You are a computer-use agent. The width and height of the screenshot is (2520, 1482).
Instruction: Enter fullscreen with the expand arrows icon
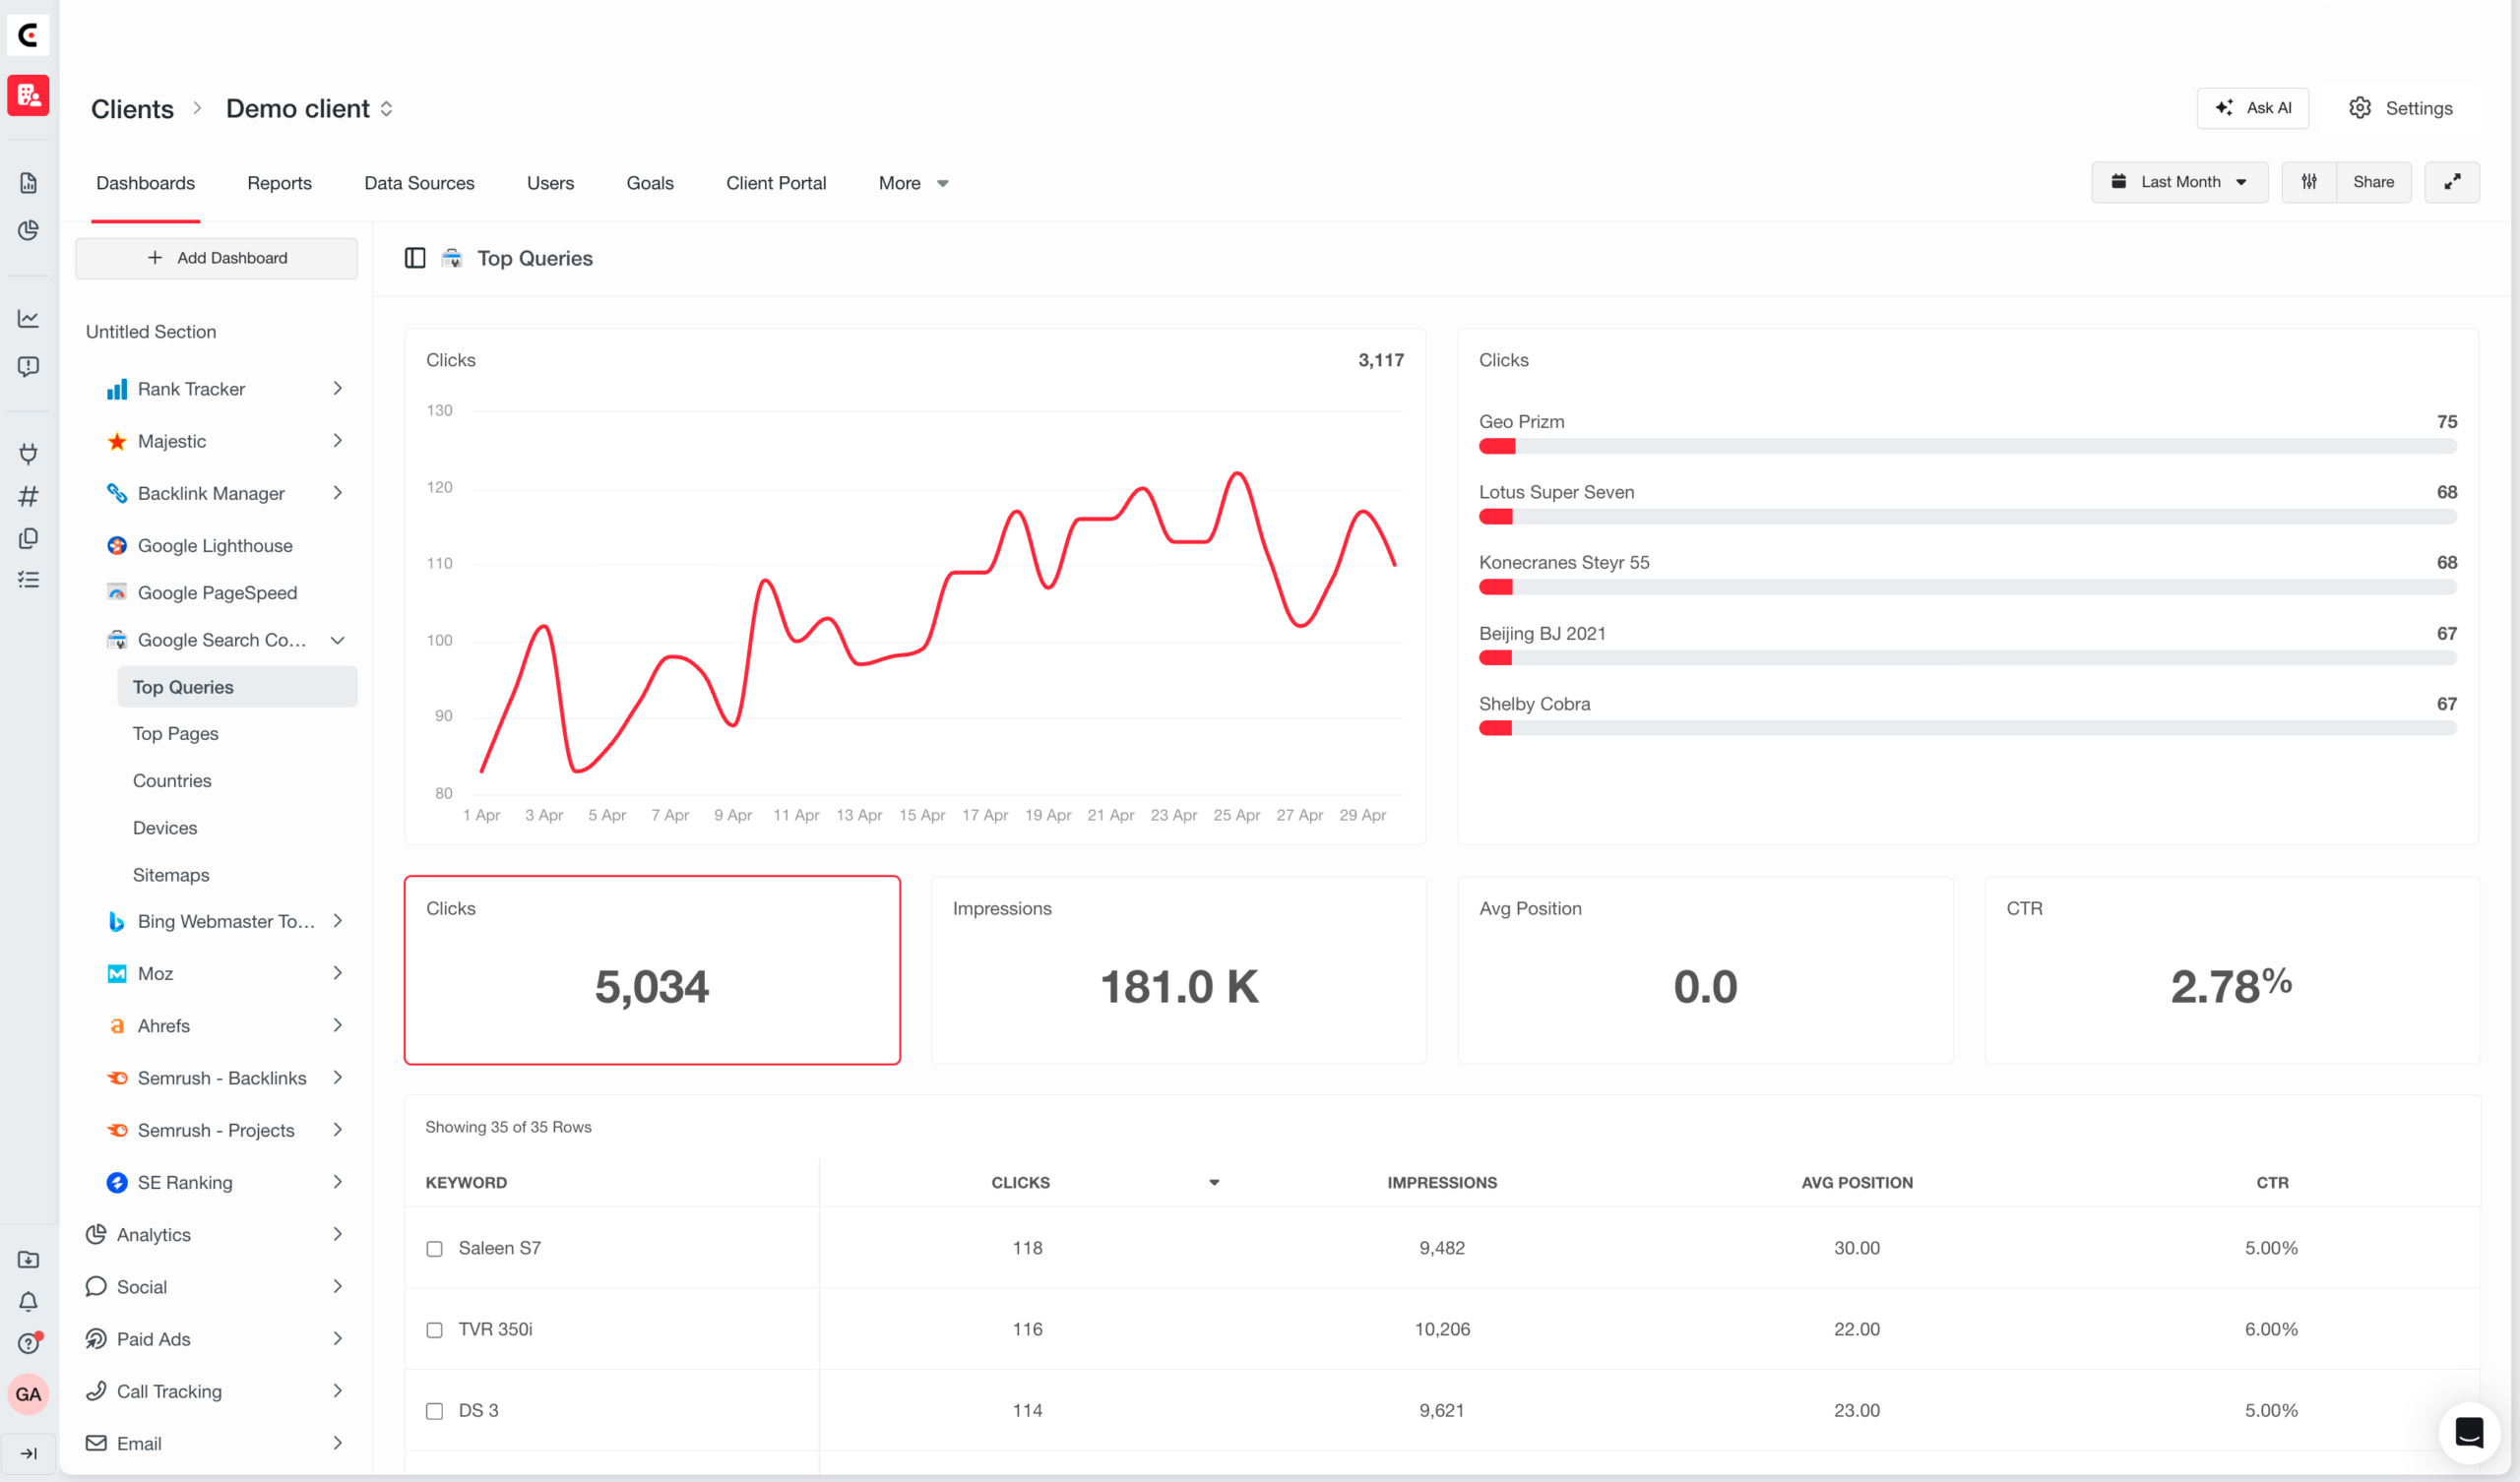(x=2452, y=182)
